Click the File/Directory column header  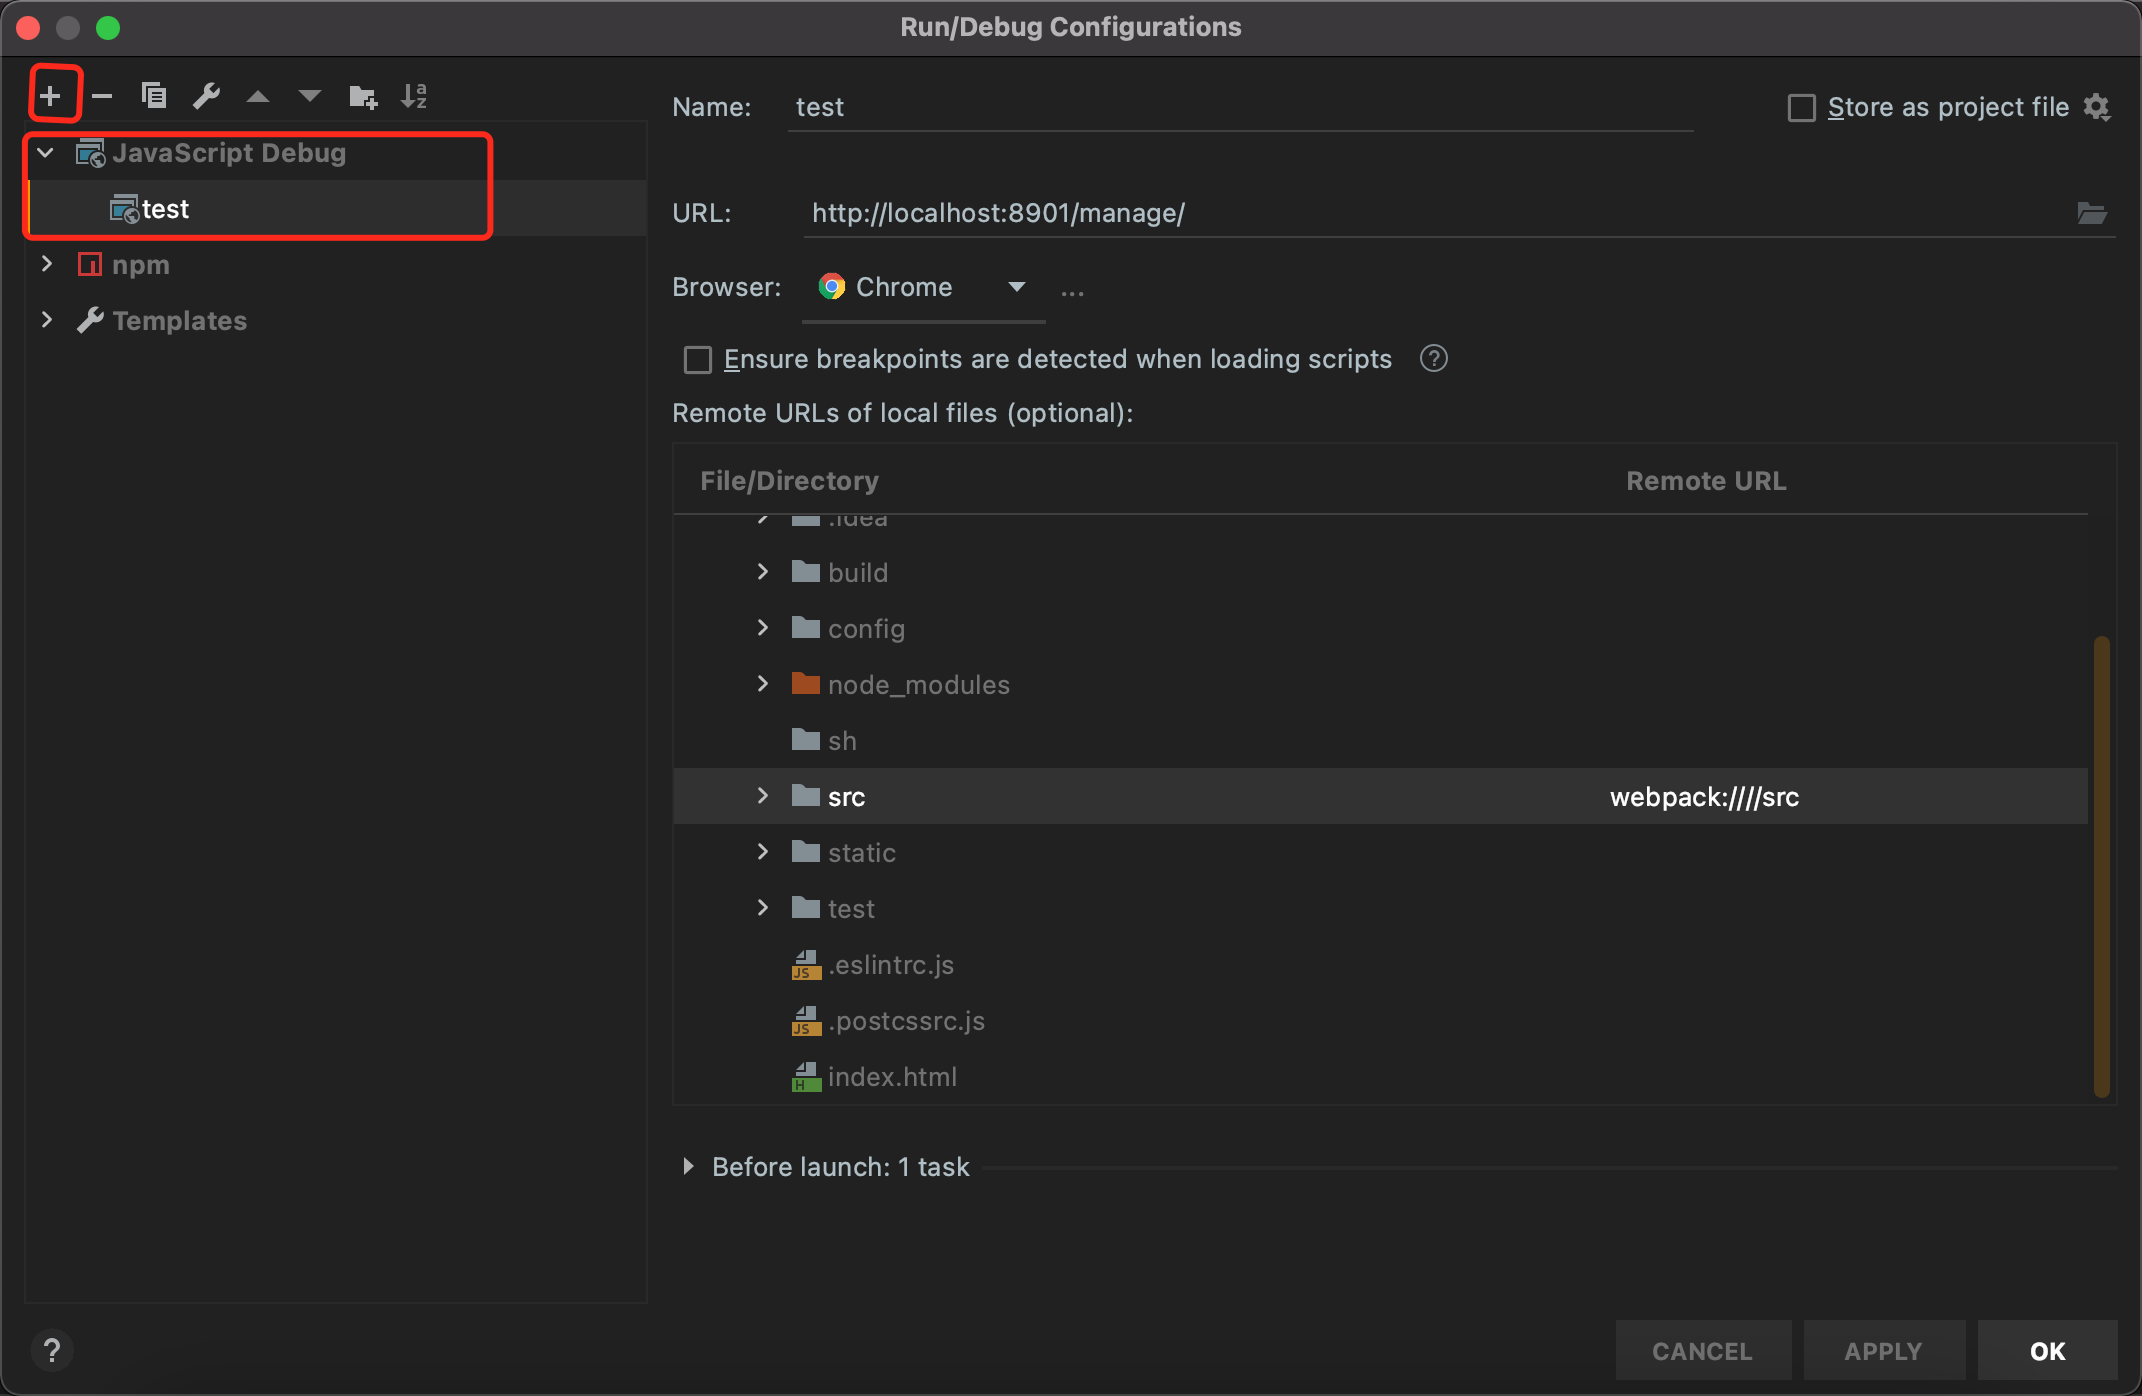[x=789, y=481]
